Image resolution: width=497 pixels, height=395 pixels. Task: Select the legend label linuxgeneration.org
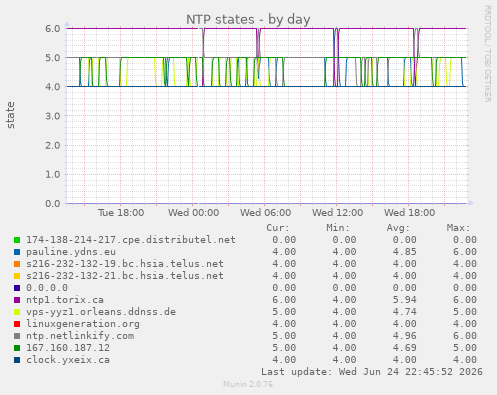(83, 324)
